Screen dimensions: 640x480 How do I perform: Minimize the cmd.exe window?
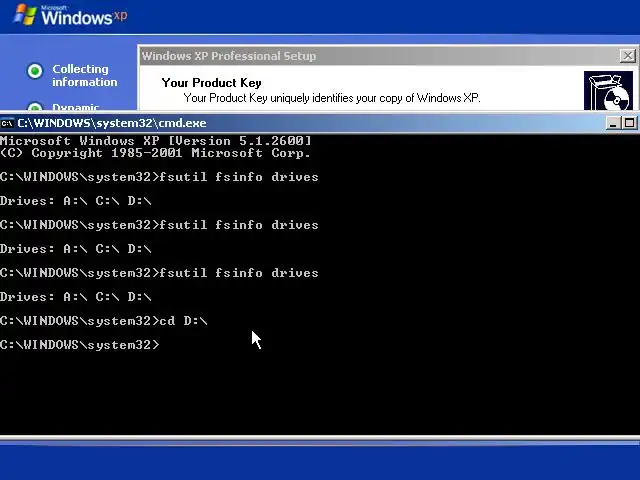[612, 123]
